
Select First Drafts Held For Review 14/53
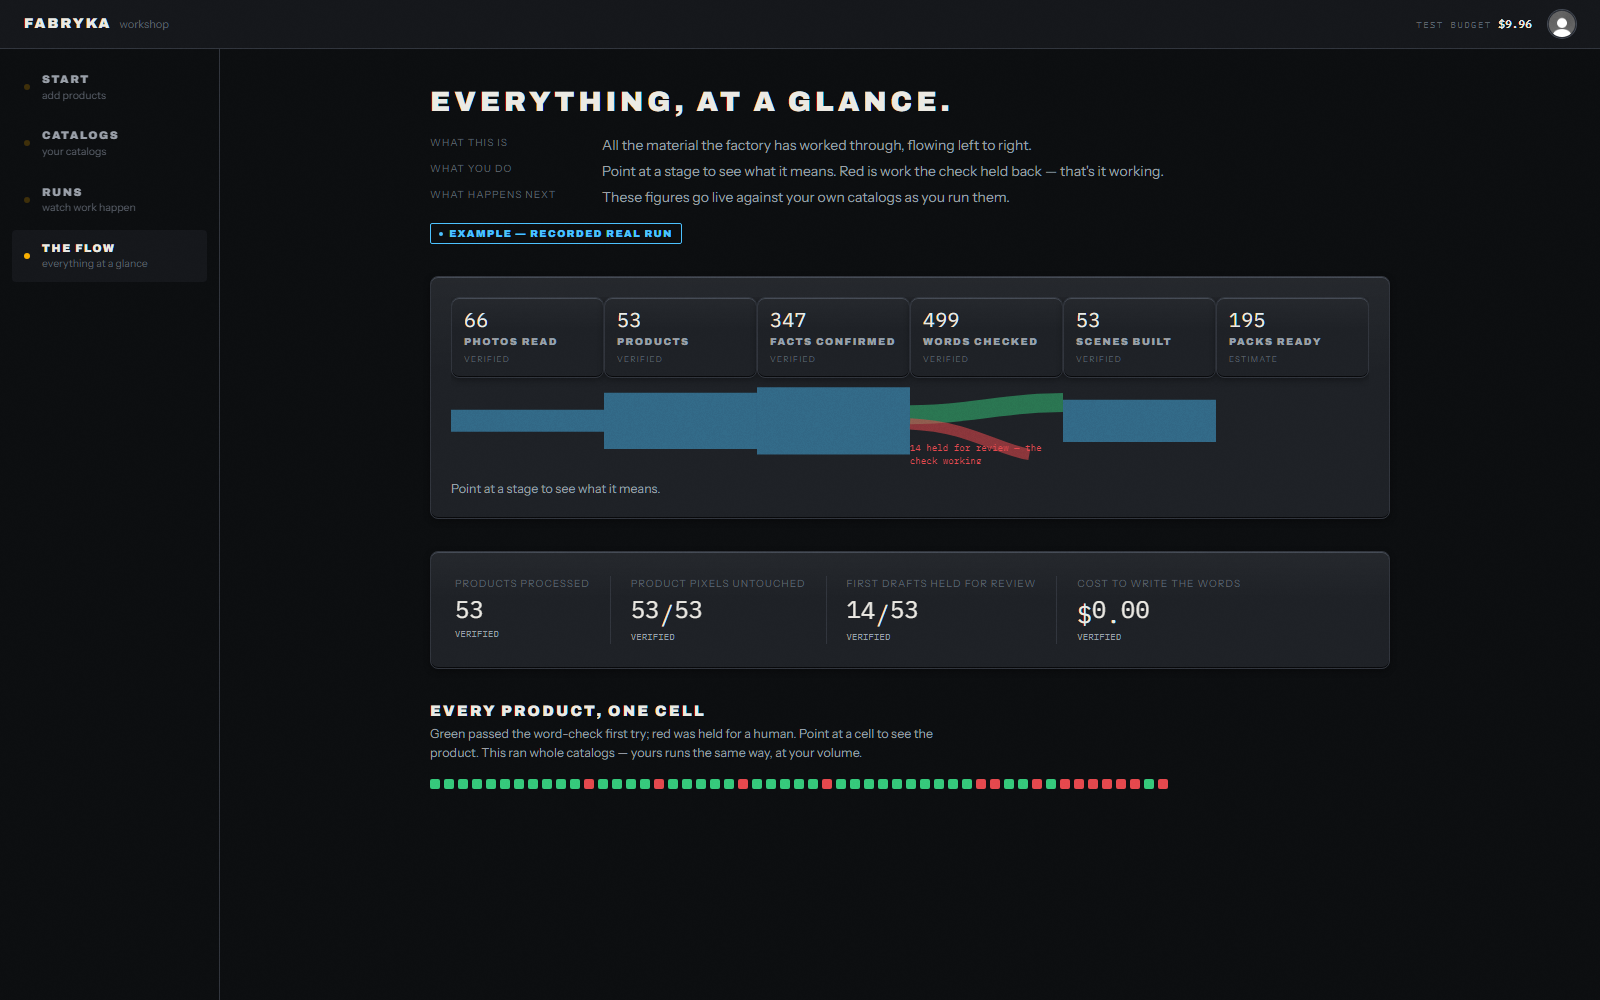click(882, 611)
